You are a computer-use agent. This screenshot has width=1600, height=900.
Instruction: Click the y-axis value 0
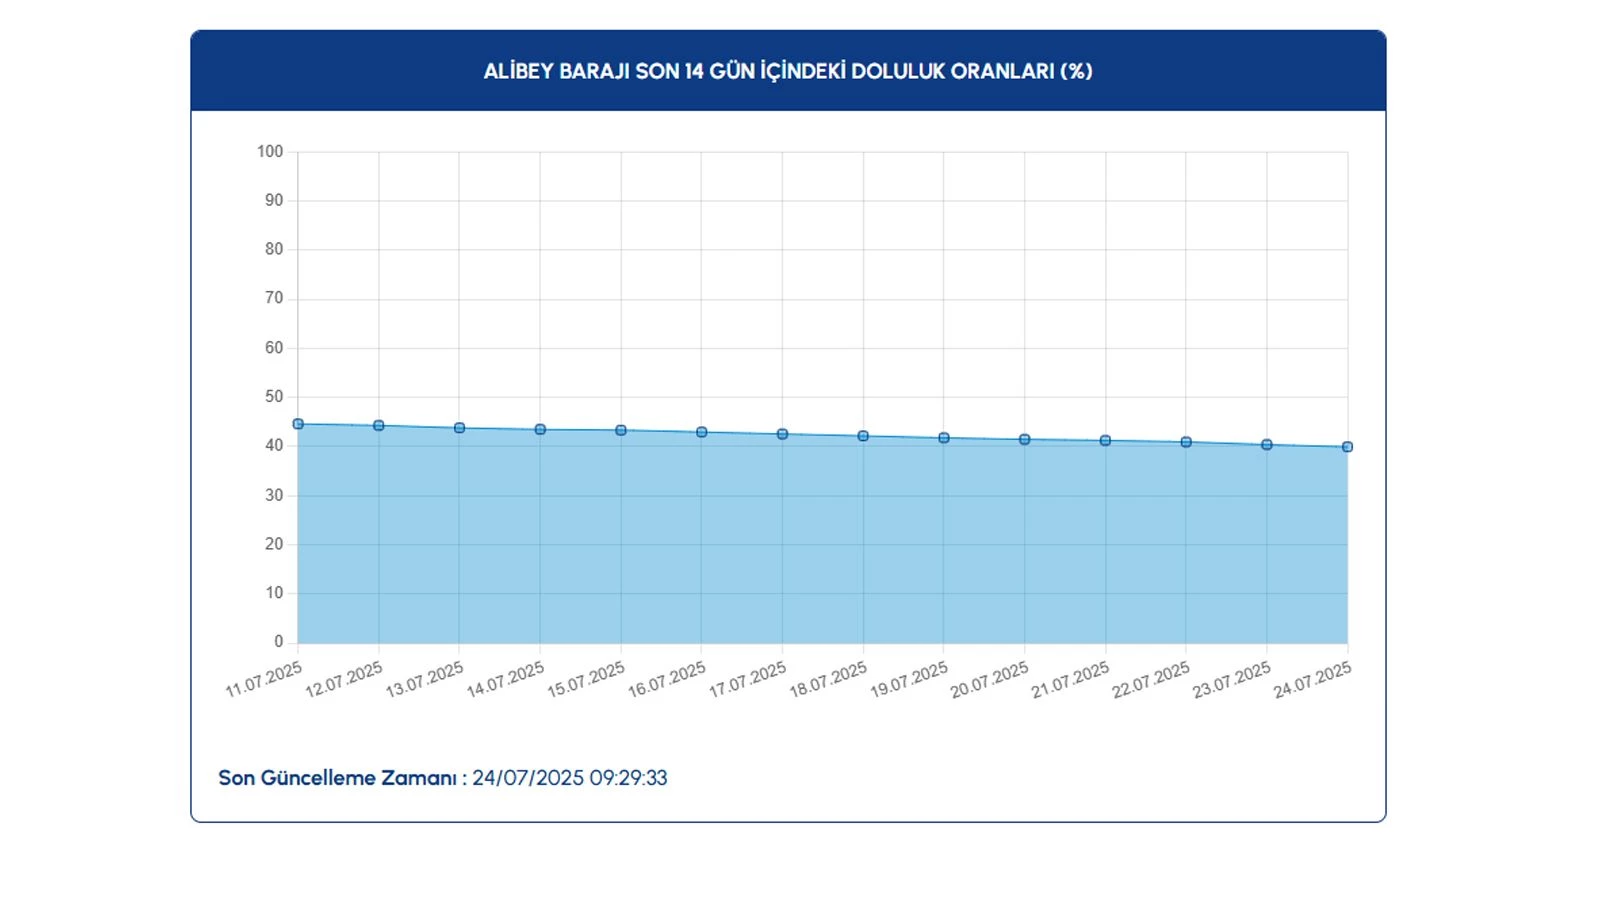point(279,642)
